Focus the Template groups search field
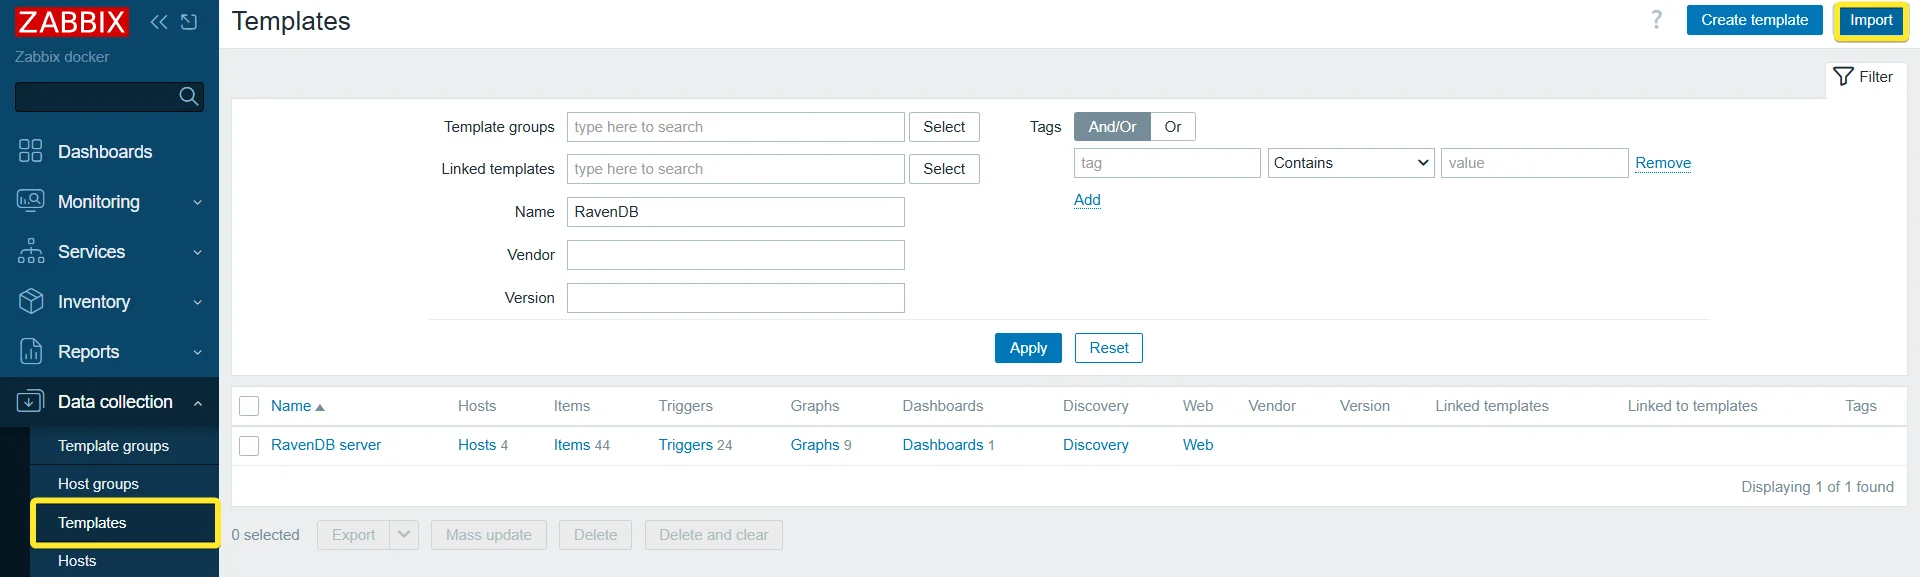Image resolution: width=1920 pixels, height=577 pixels. coord(736,127)
